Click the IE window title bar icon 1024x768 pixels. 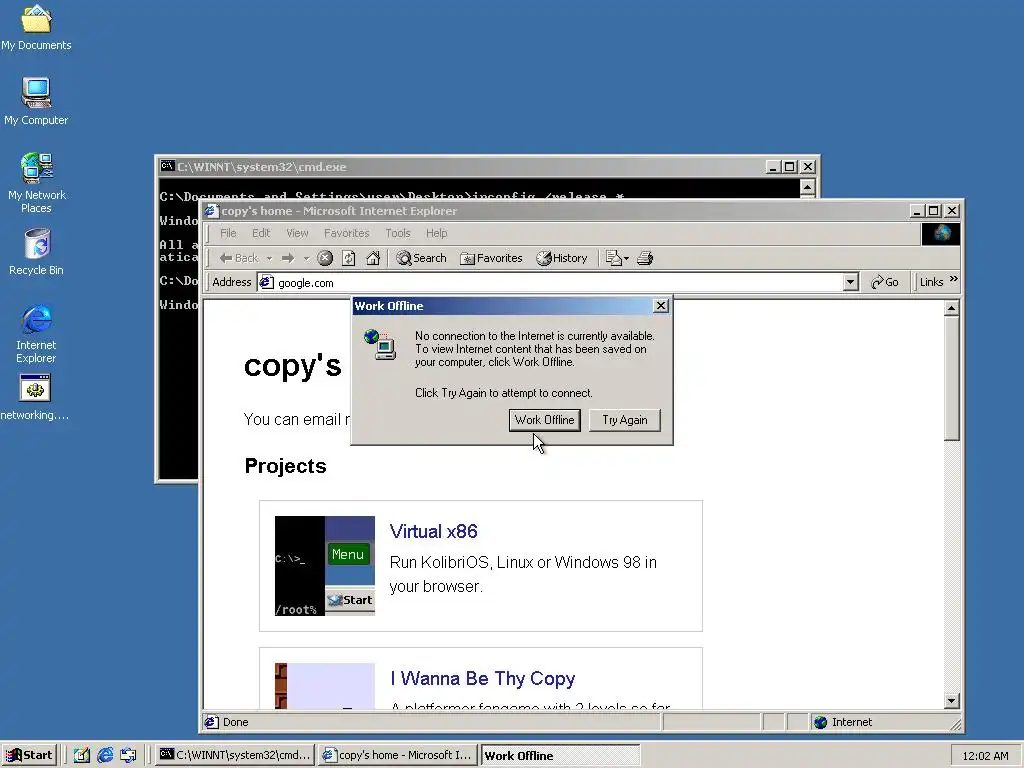[211, 210]
